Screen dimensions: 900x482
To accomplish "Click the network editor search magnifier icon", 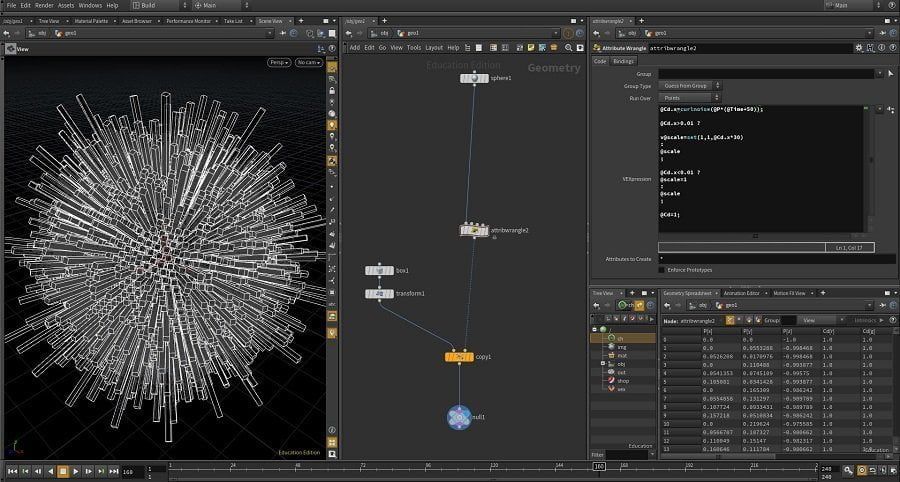I will point(568,48).
